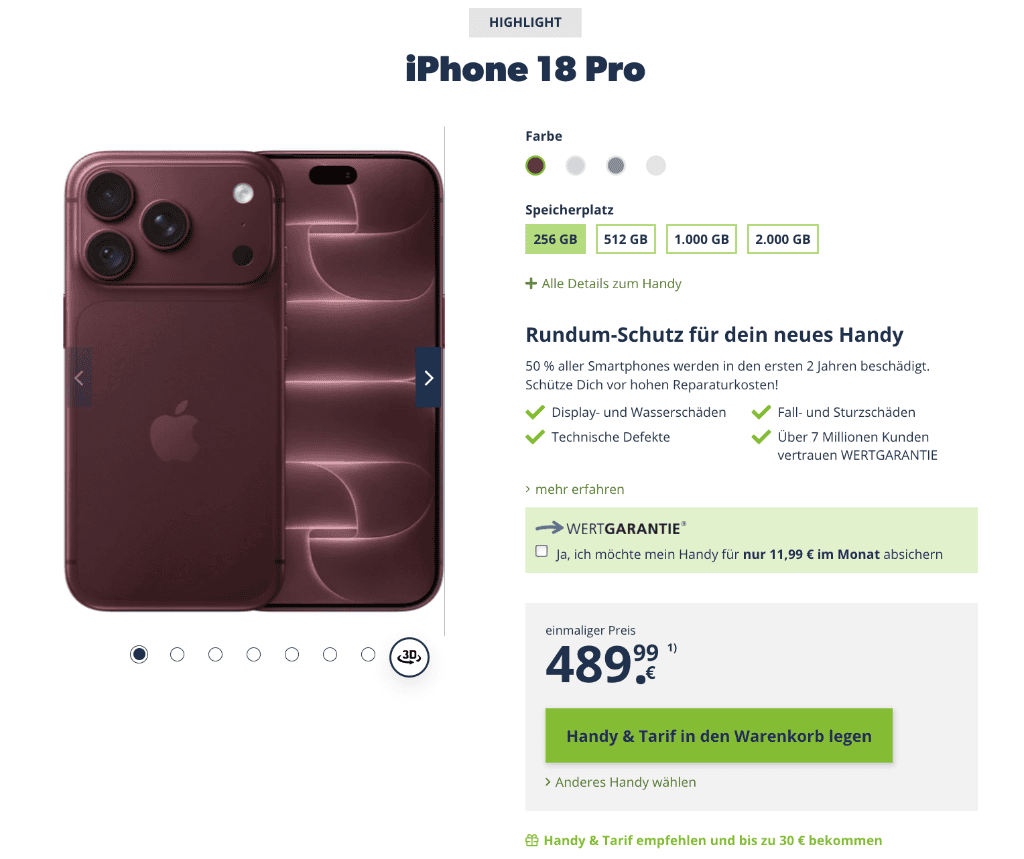Pick the dark gray-blue color swatch
The height and width of the screenshot is (859, 1024).
[616, 166]
